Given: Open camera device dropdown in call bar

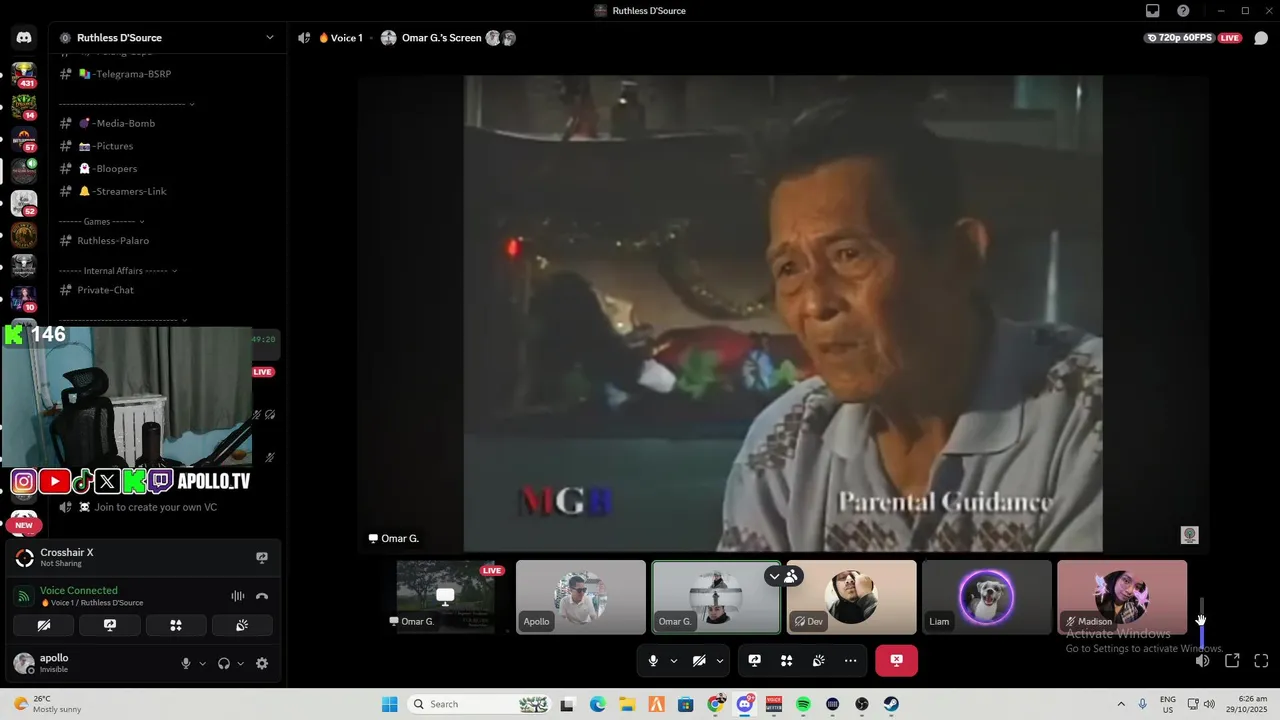Looking at the screenshot, I should 720,660.
